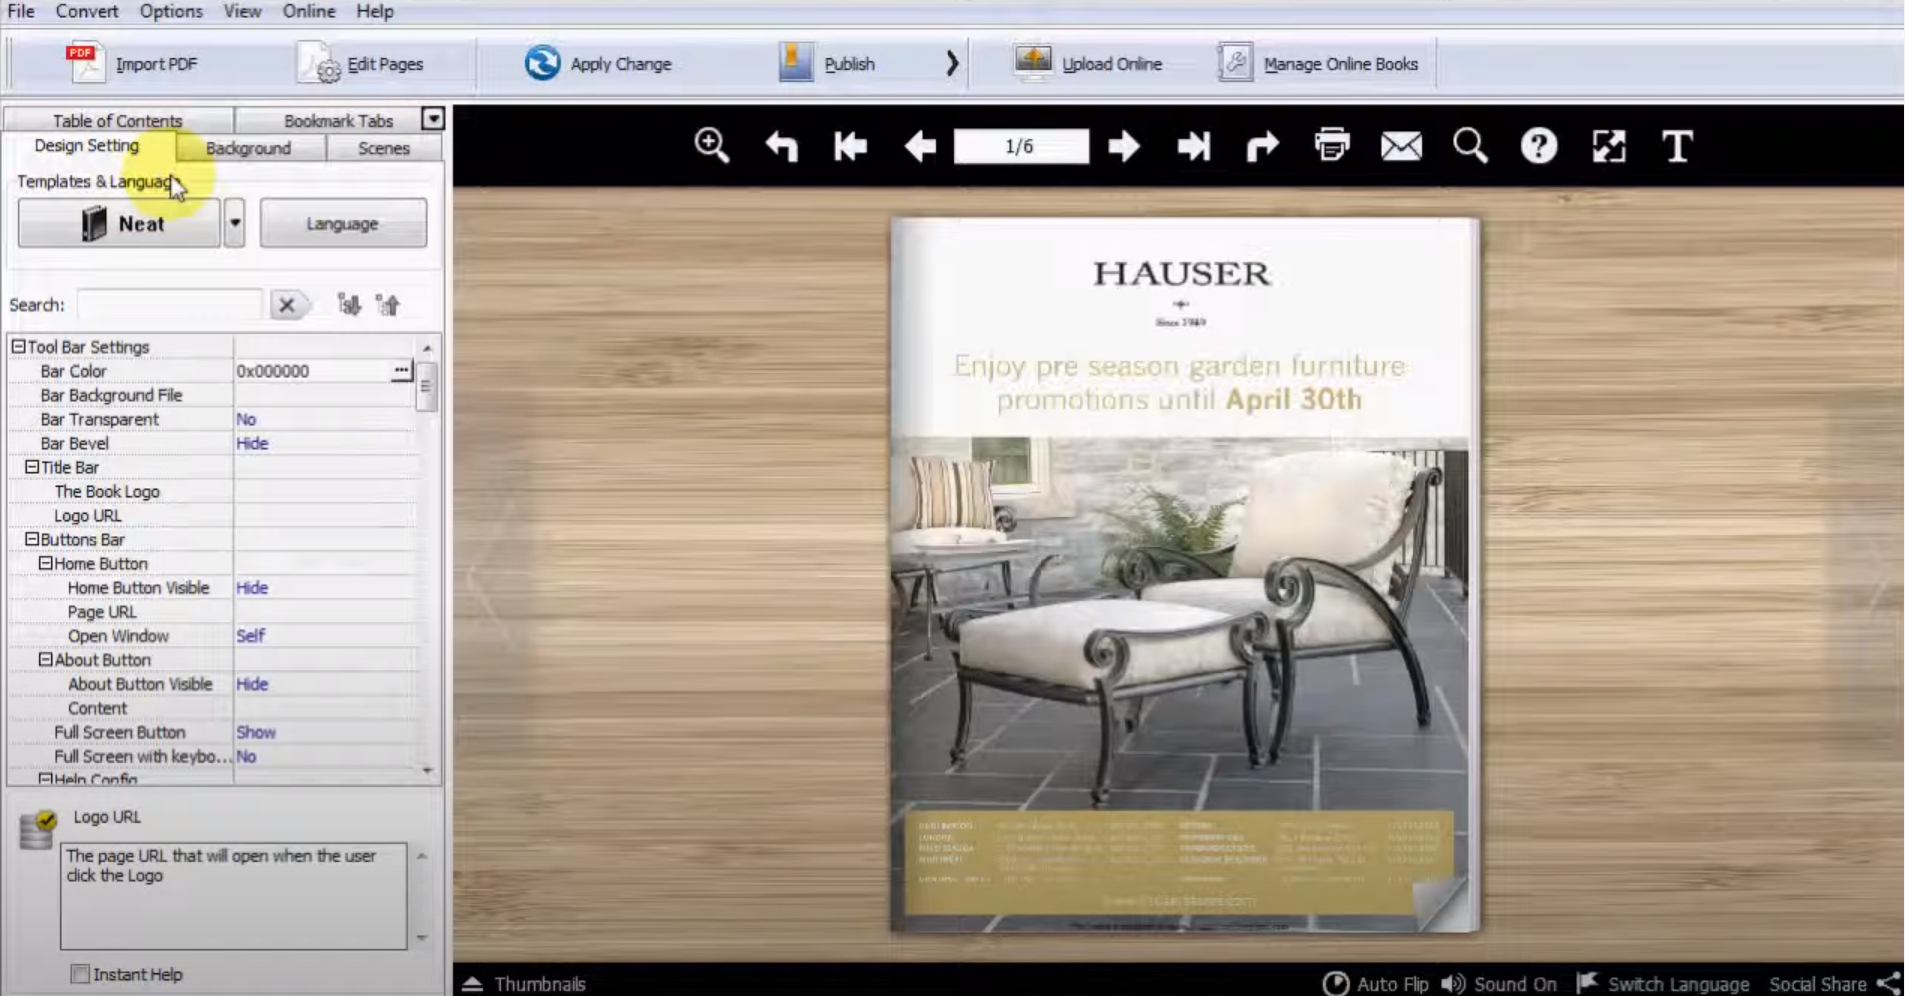Collapse the Buttons Bar tree node
The height and width of the screenshot is (996, 1905).
(x=32, y=539)
